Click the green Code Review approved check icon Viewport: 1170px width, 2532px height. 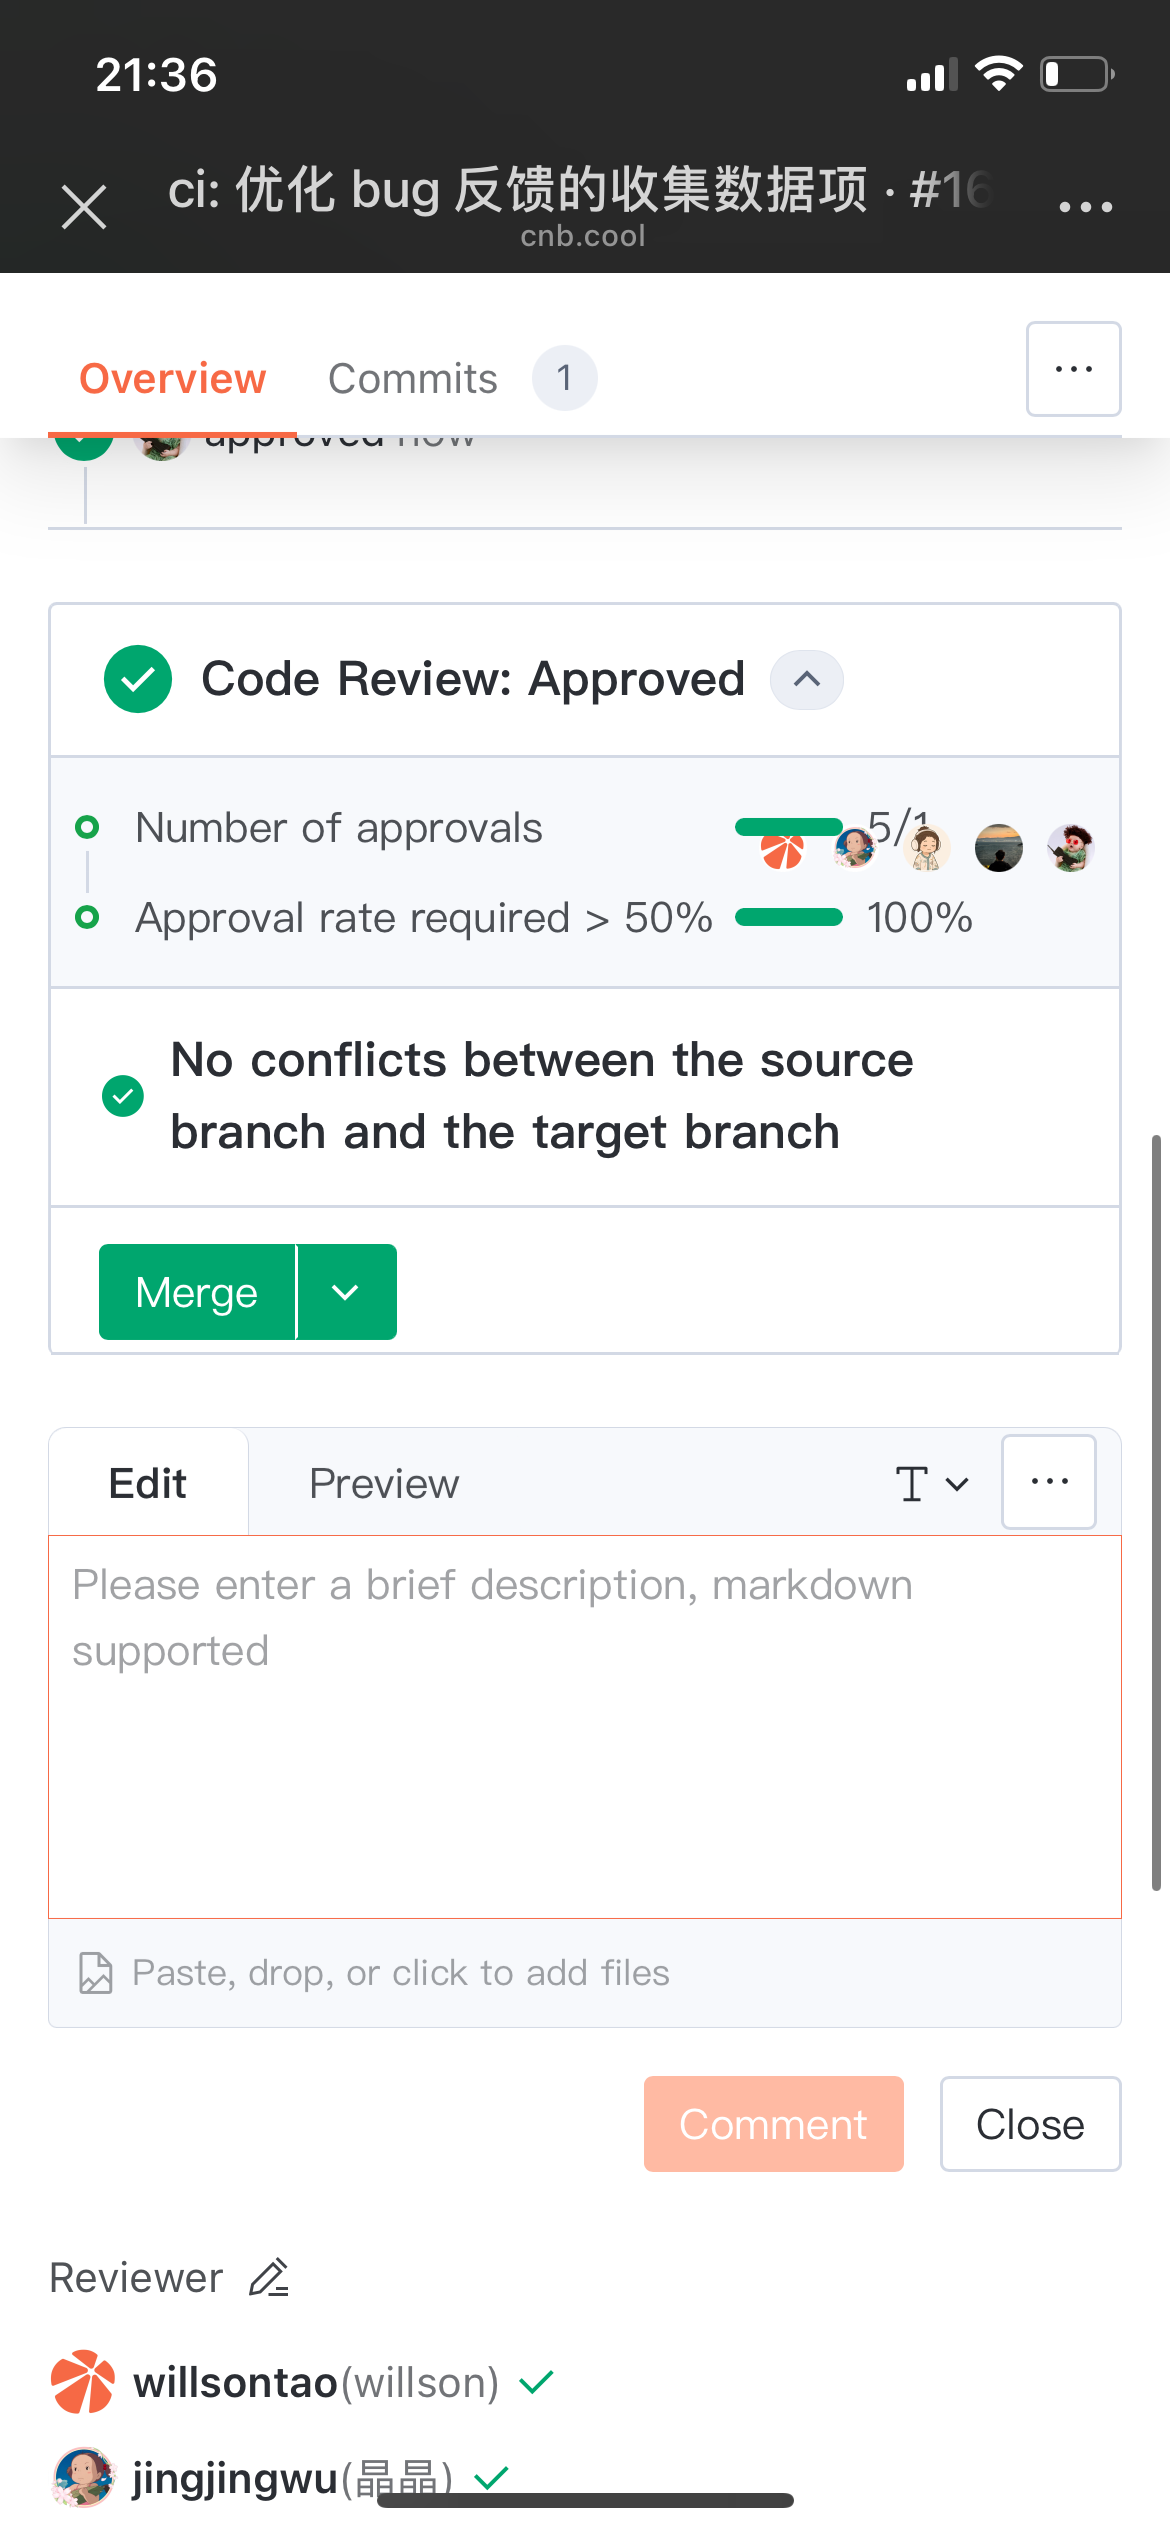click(138, 679)
